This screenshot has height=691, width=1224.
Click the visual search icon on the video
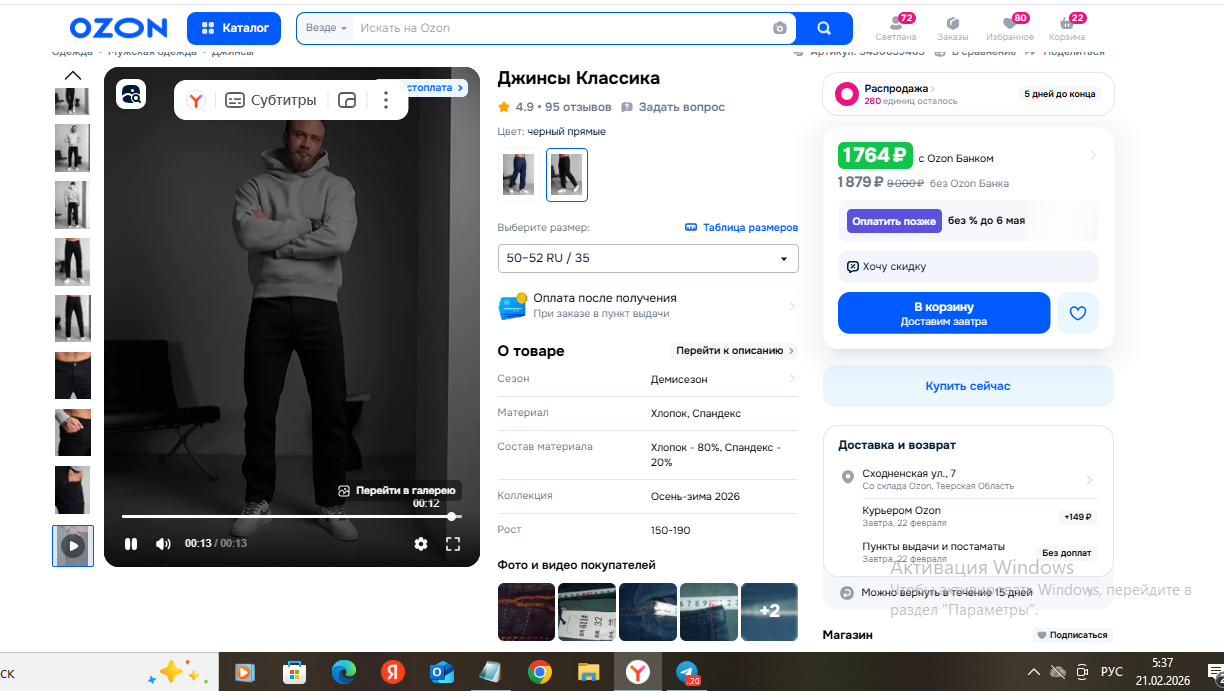(132, 95)
